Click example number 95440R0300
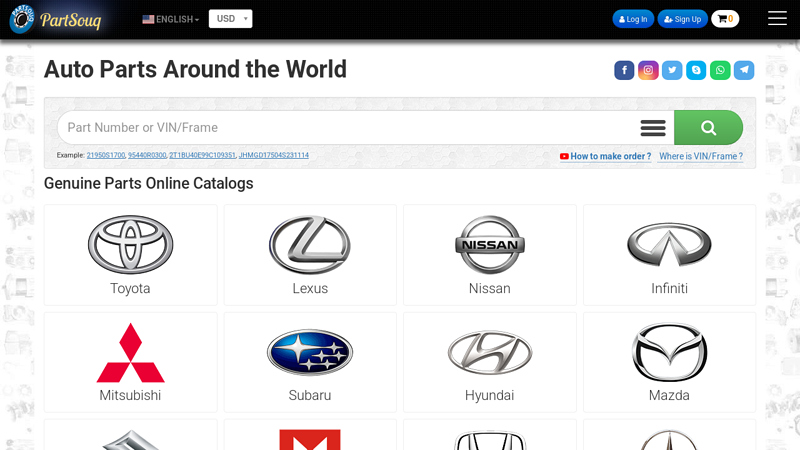The image size is (800, 450). coord(147,155)
